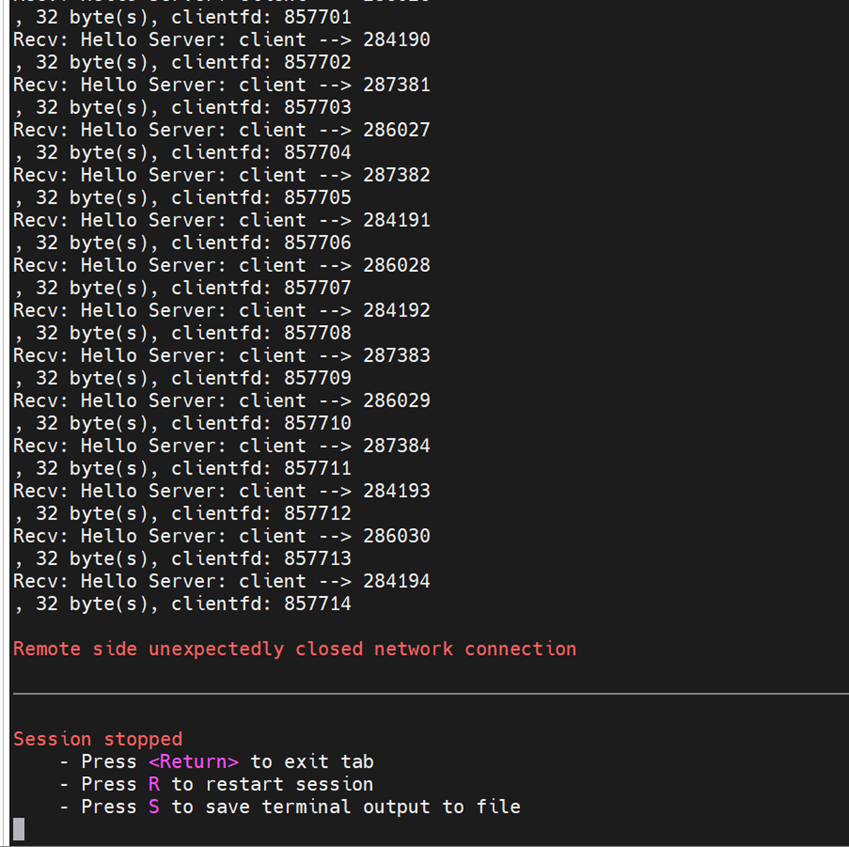Click the client number 286027

click(397, 130)
